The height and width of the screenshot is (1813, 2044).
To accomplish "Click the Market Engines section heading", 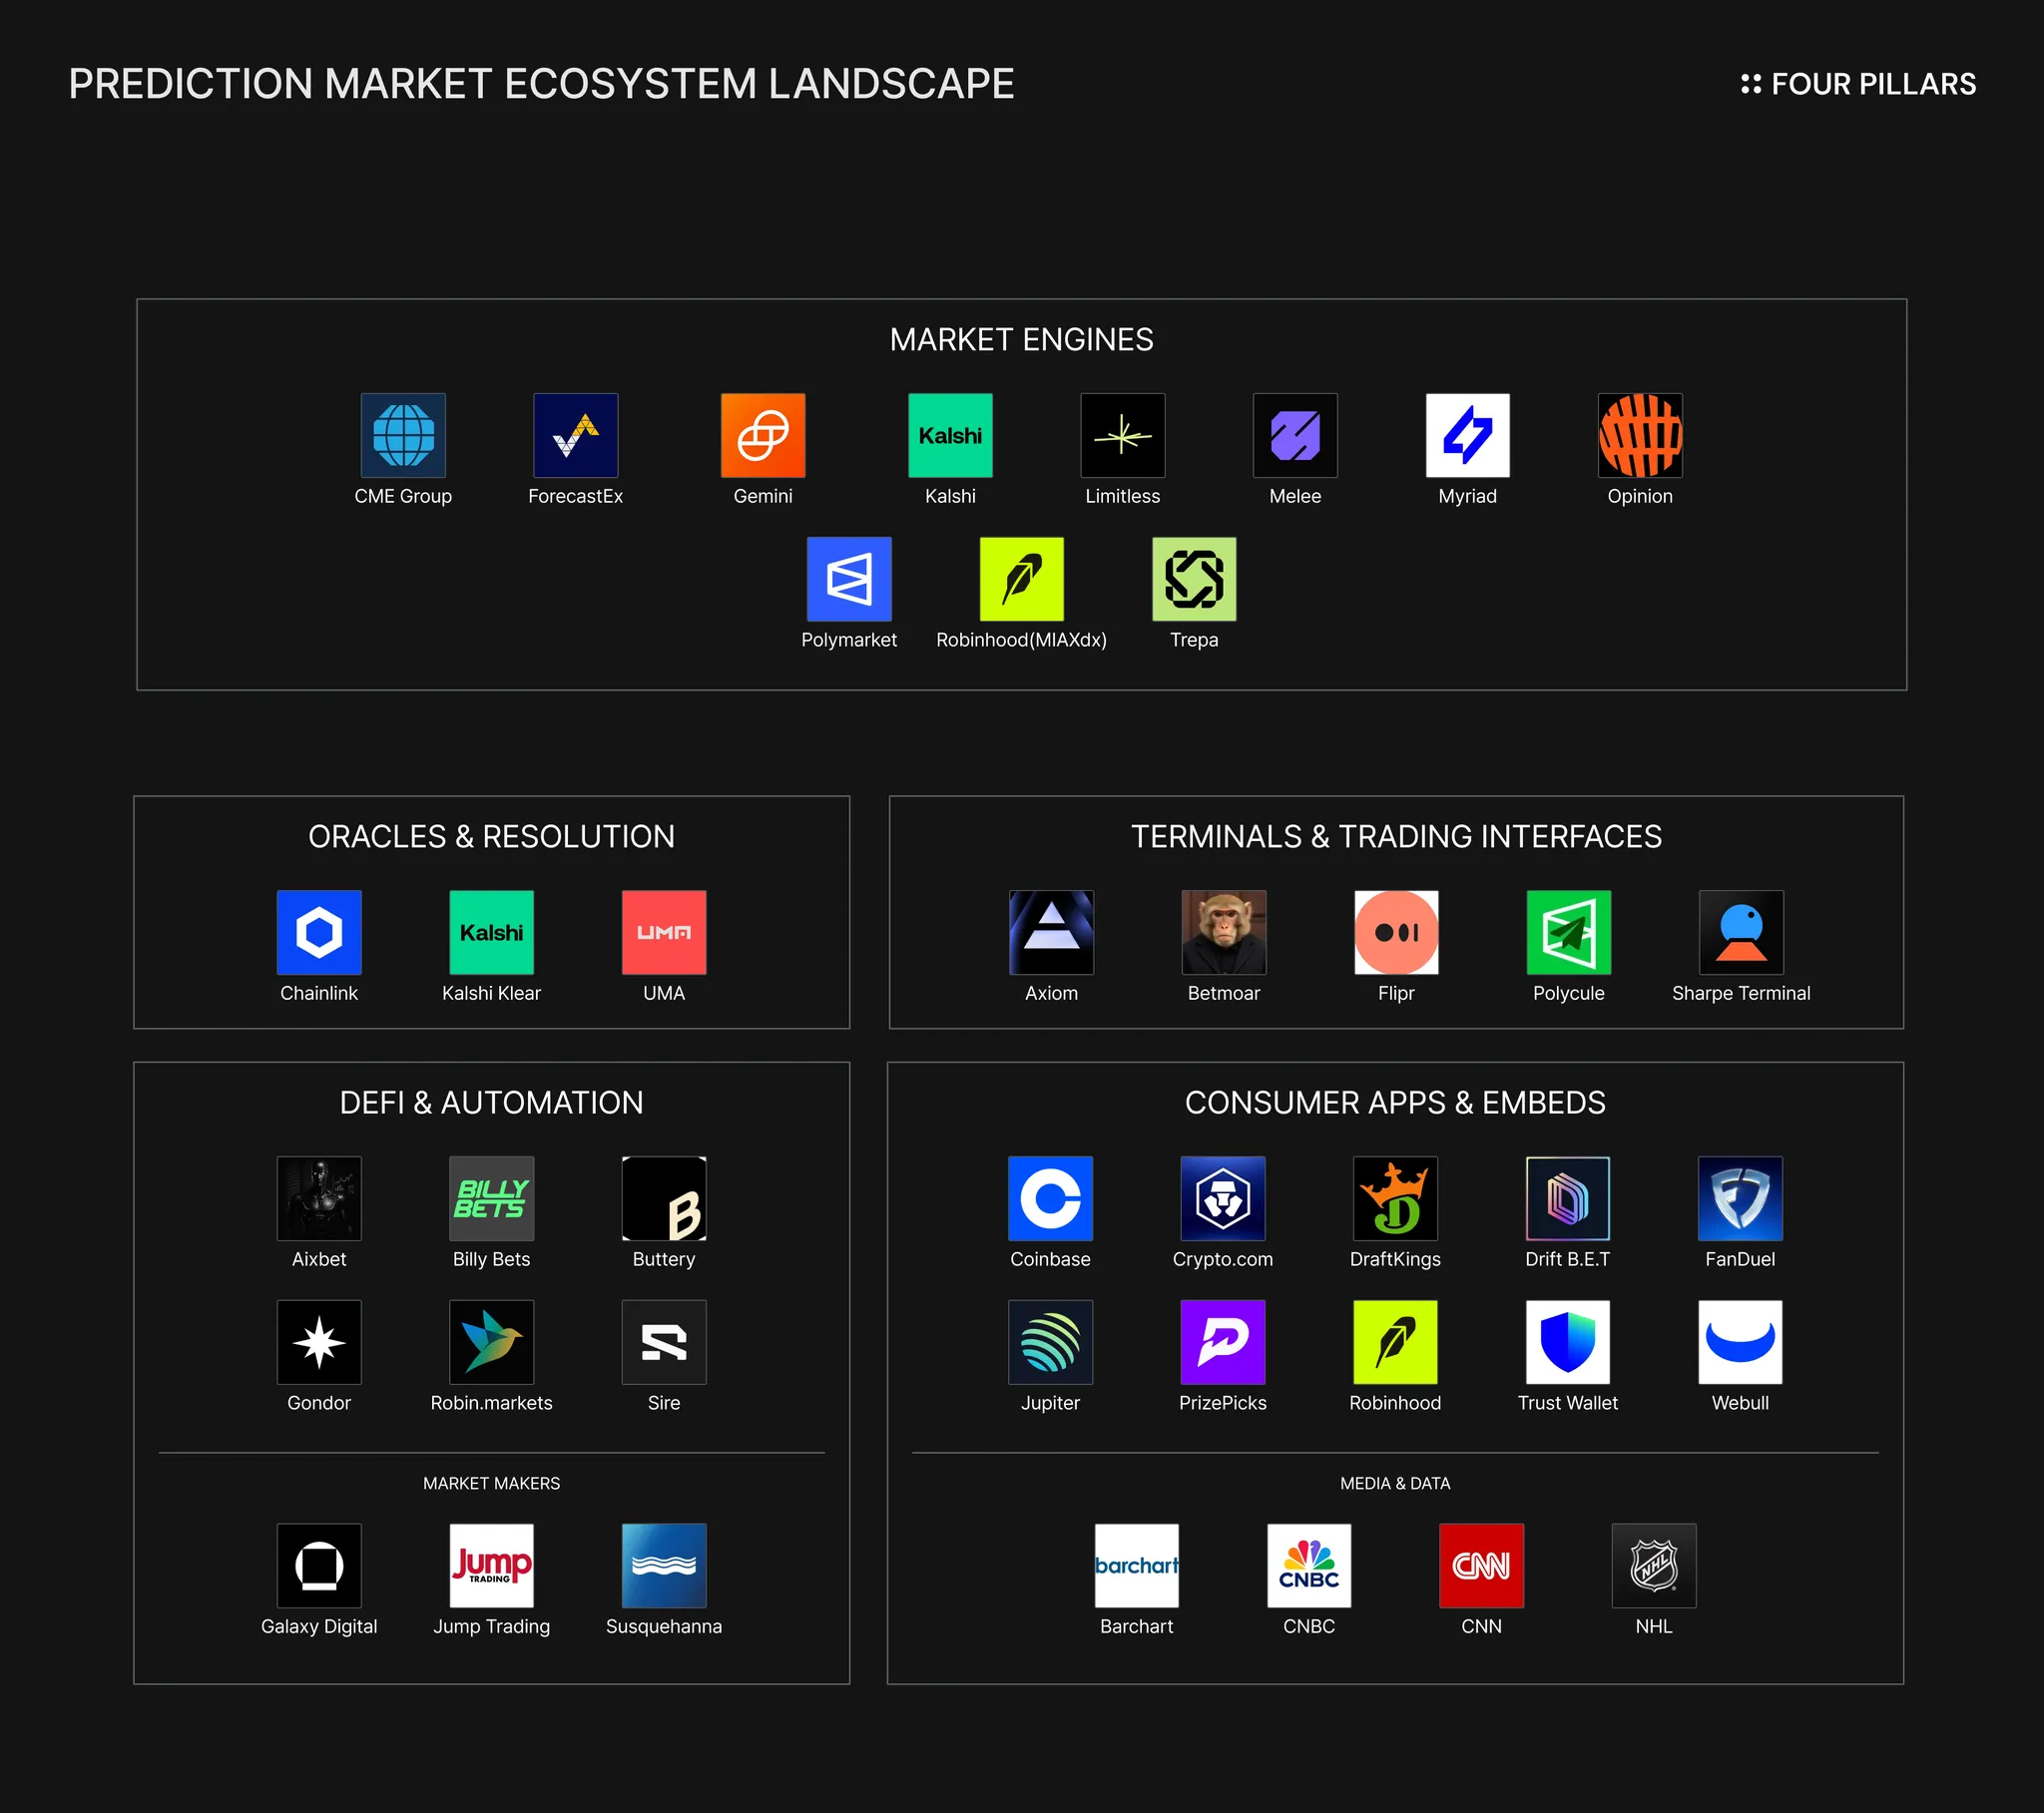I will click(x=1021, y=340).
